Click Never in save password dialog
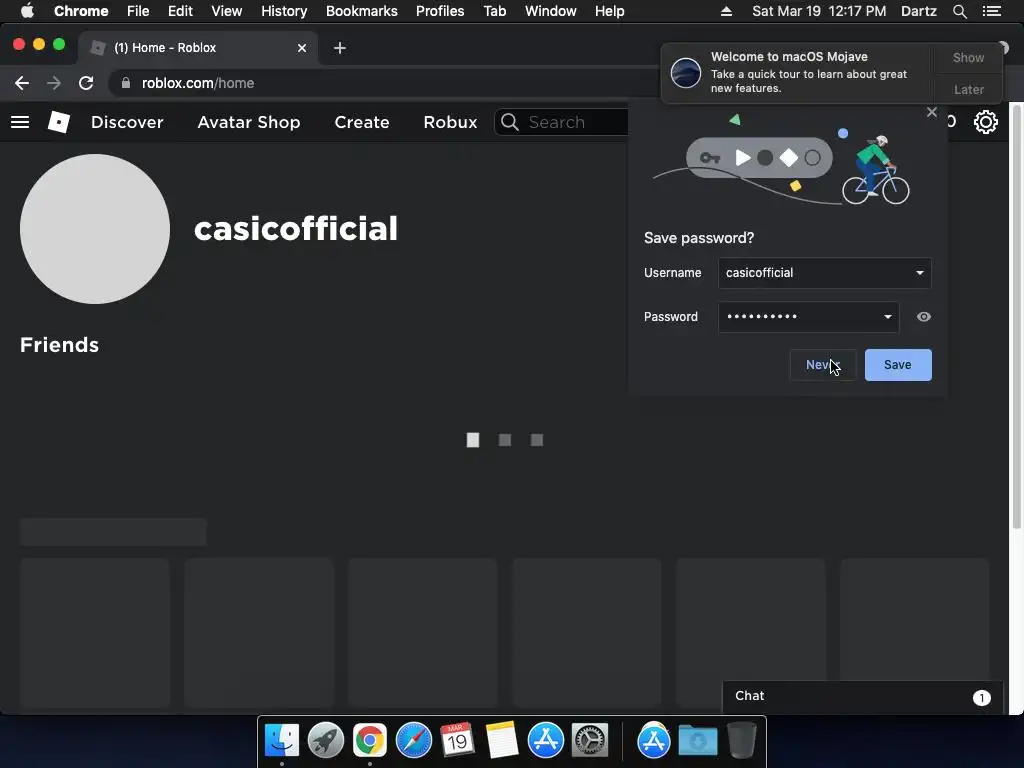Viewport: 1024px width, 768px height. pos(822,365)
